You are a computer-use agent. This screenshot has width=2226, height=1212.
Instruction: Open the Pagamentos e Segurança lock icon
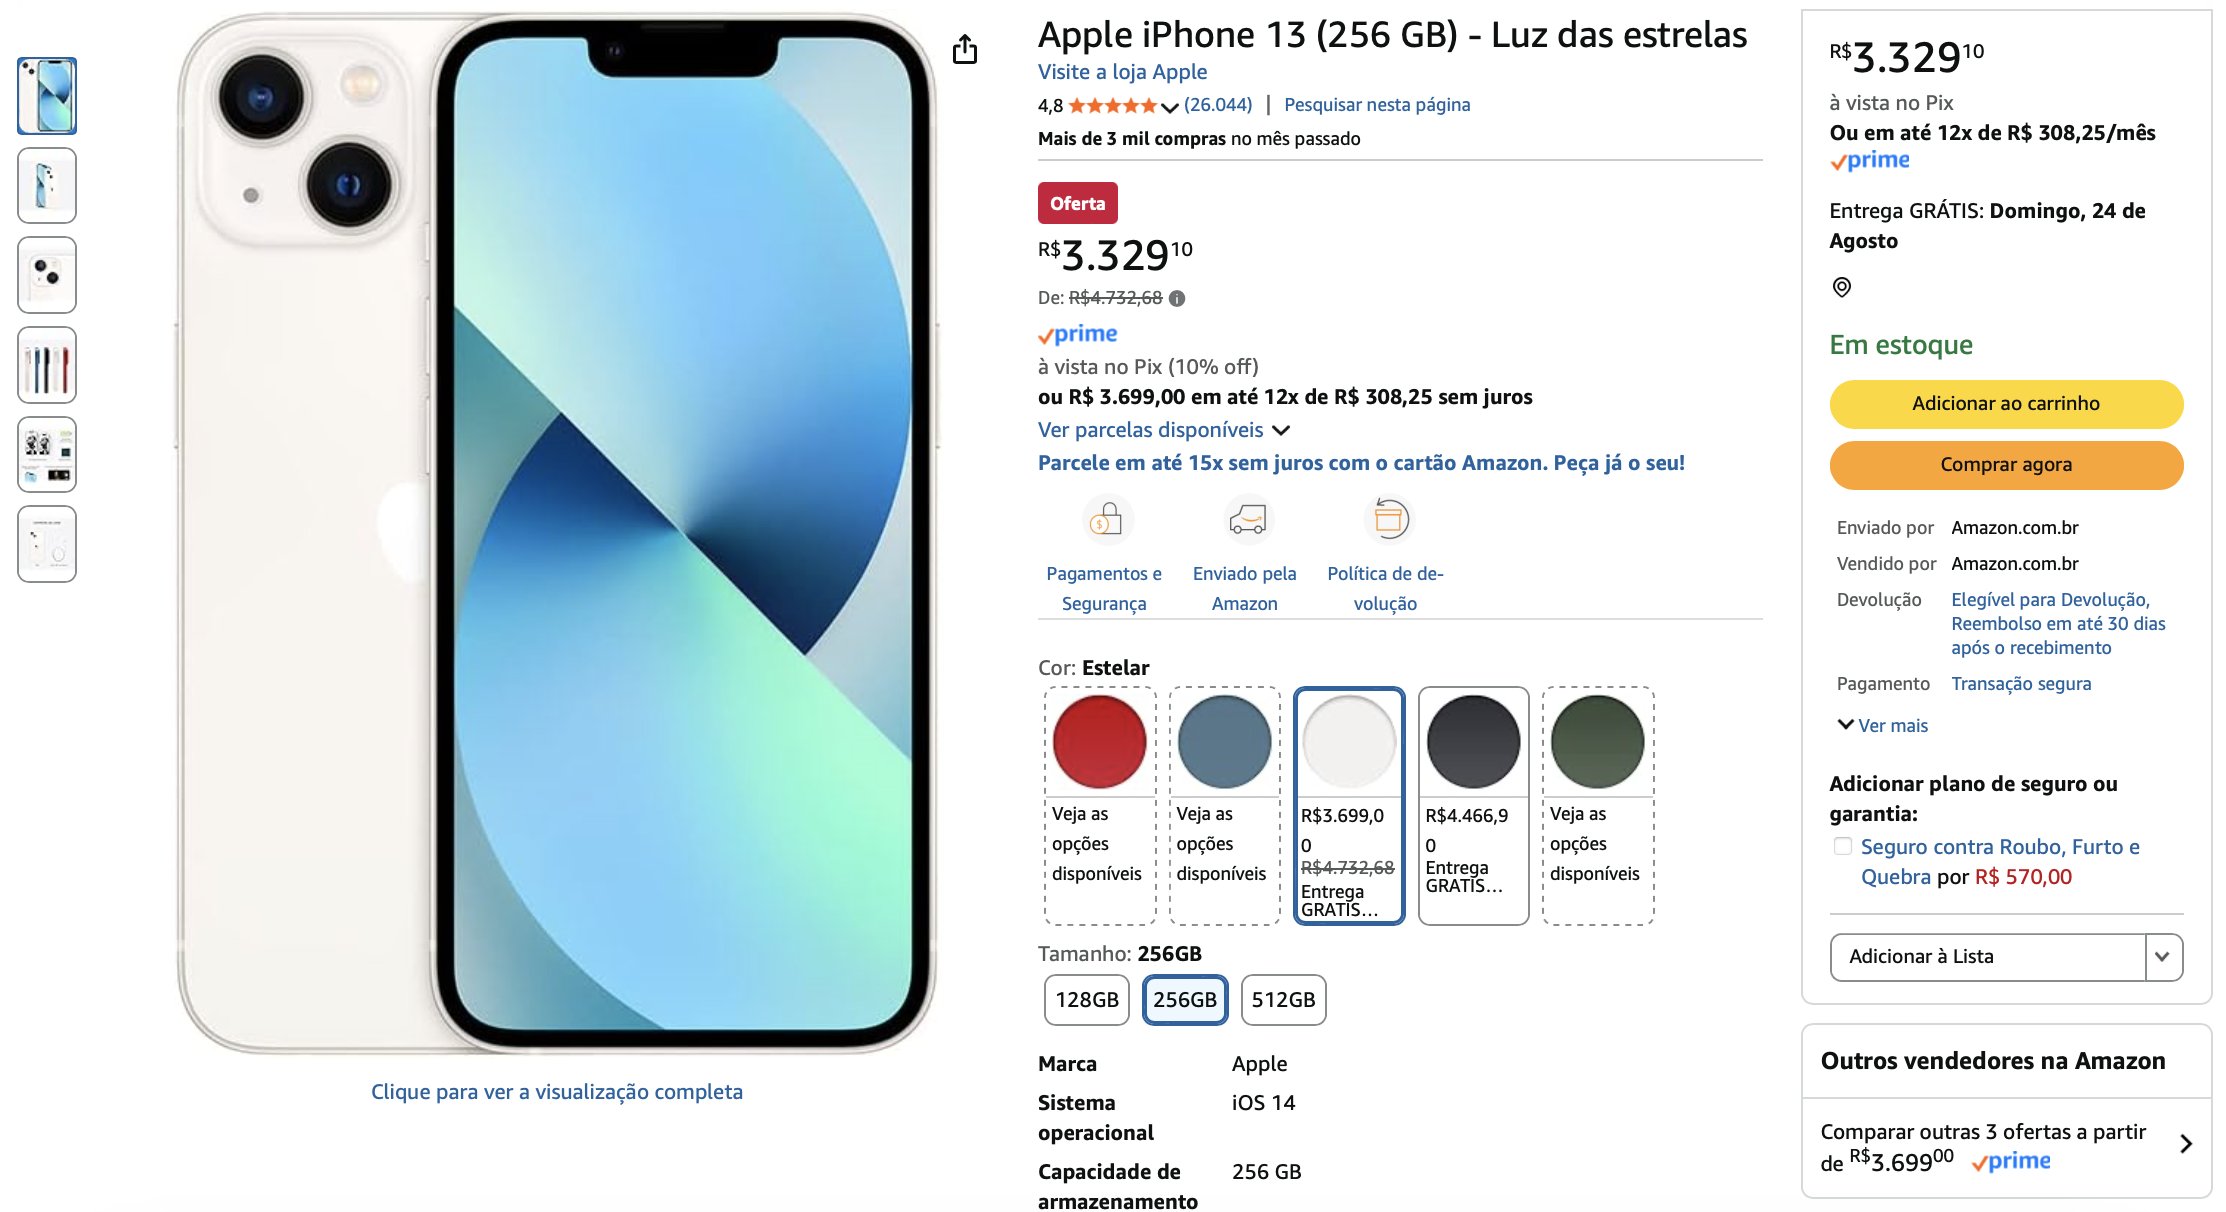[x=1107, y=520]
